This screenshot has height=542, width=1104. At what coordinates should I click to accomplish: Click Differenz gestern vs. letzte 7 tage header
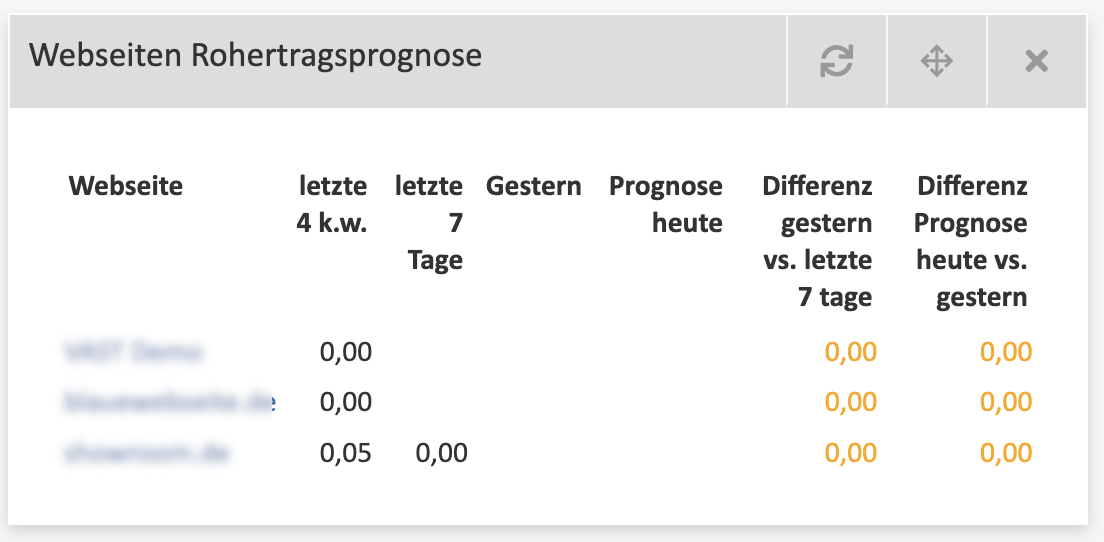[817, 241]
